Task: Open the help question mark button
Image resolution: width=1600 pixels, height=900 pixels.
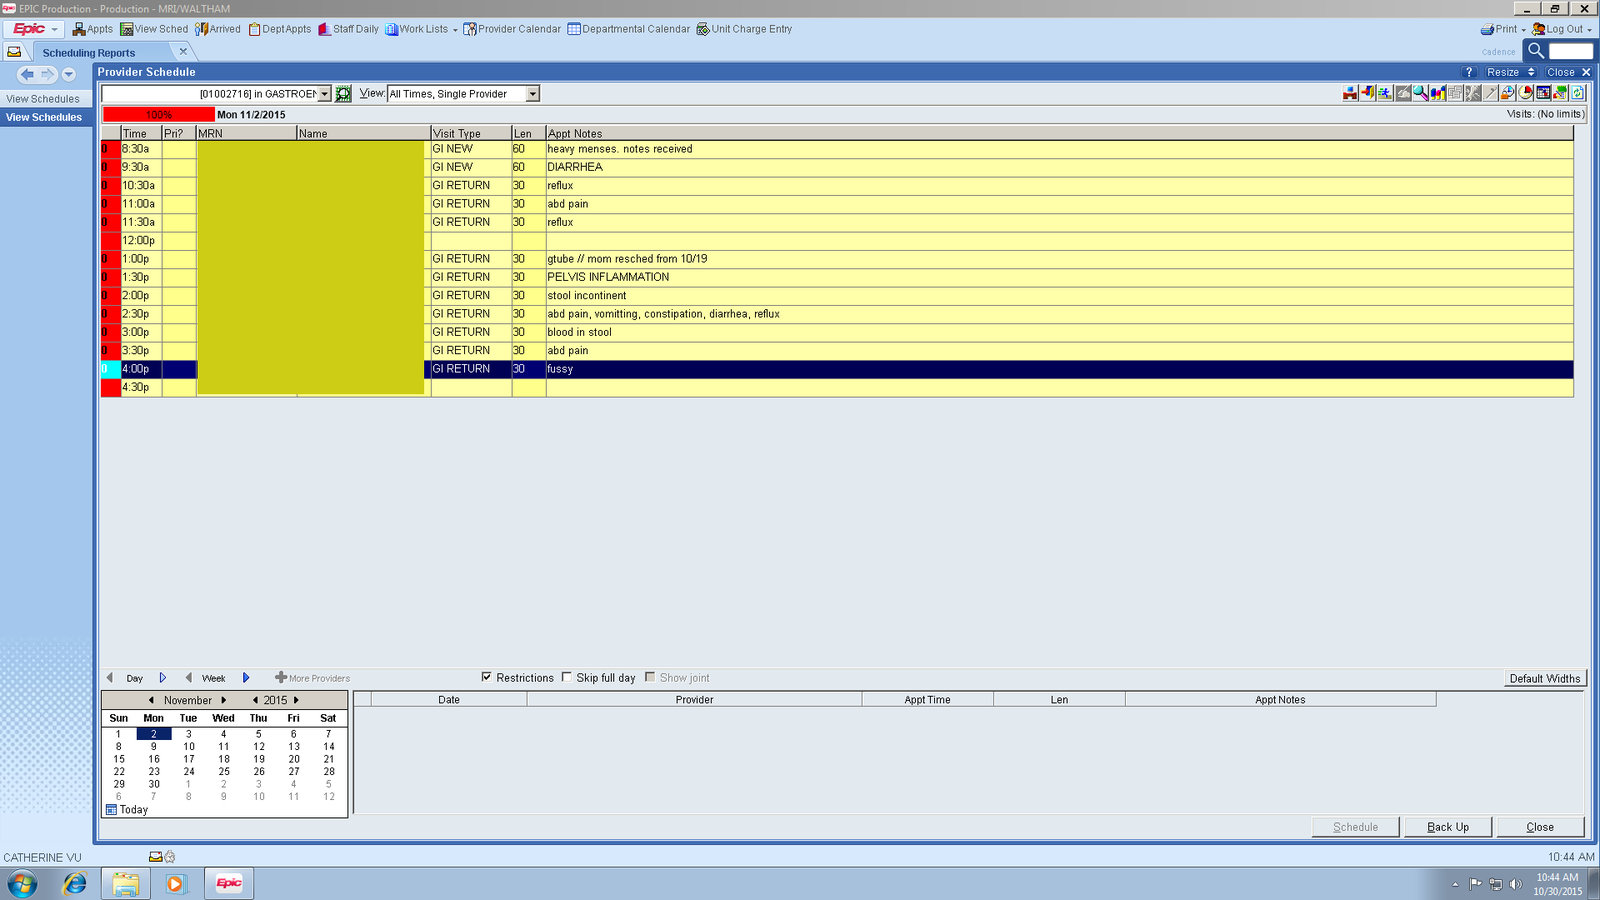Action: tap(1469, 72)
